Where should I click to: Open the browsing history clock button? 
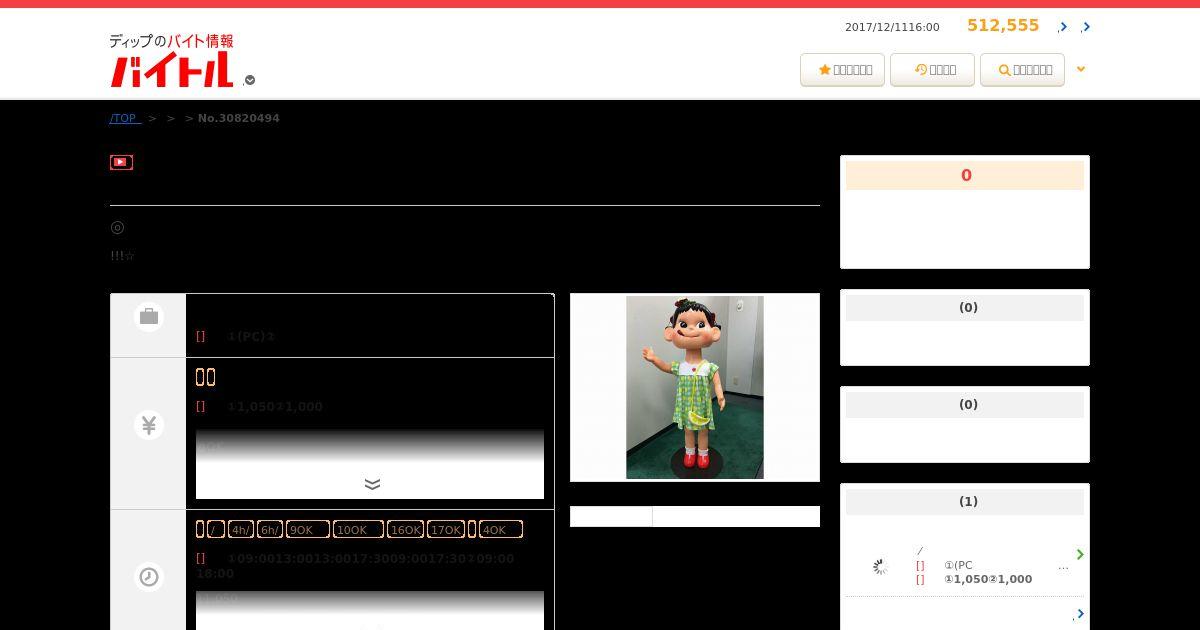pos(932,70)
